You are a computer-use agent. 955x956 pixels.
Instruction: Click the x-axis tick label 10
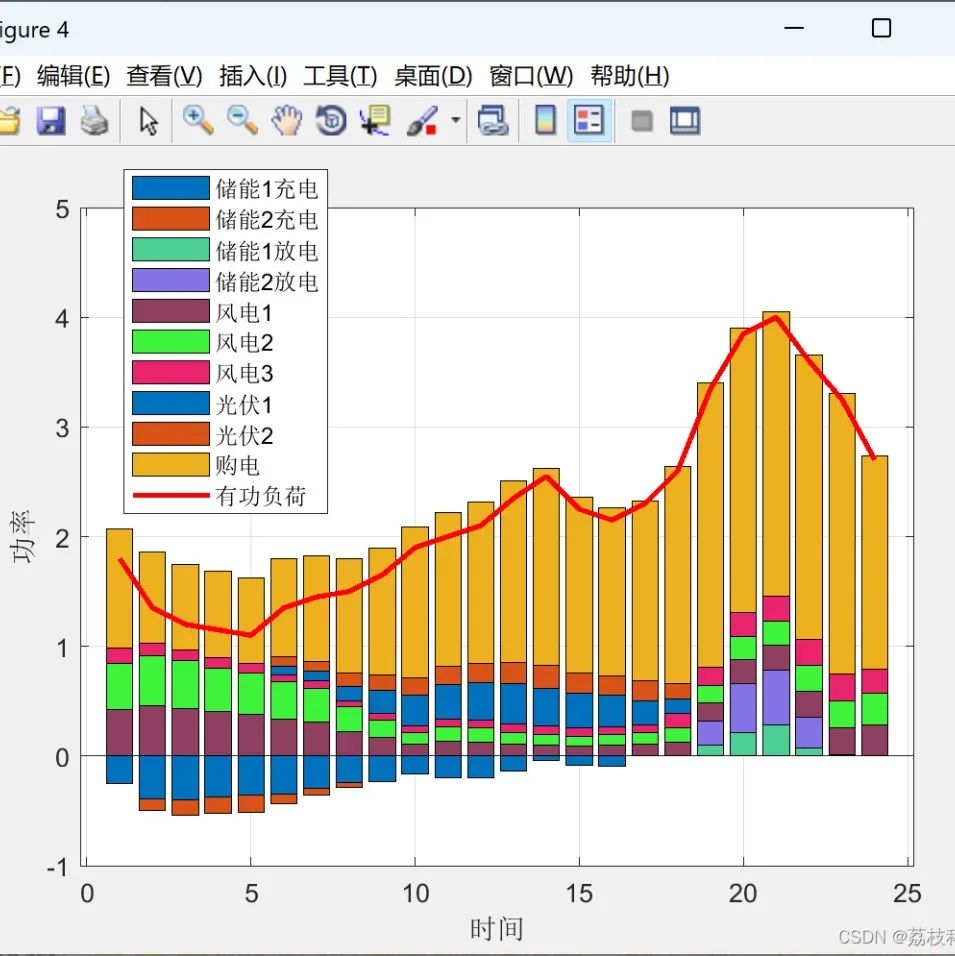pos(415,894)
